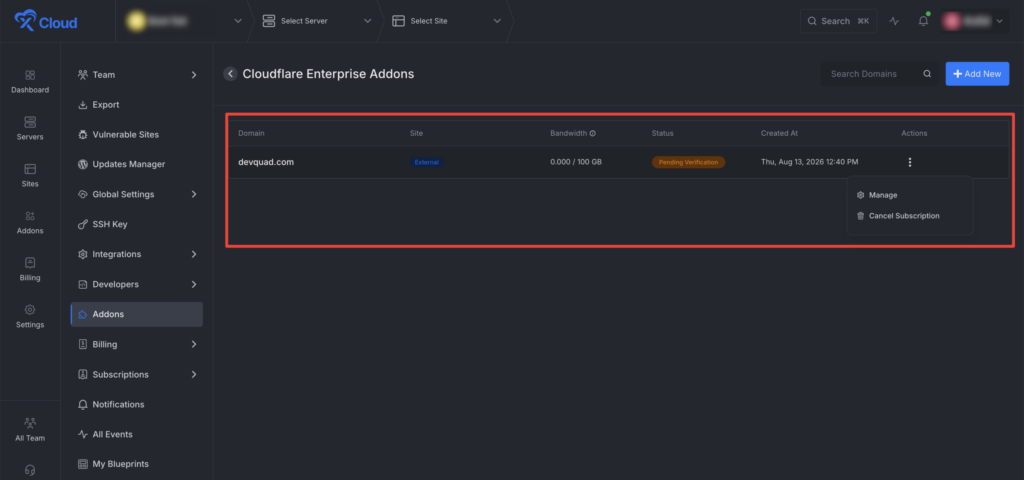Open the Servers icon in left rail
1024x480 pixels.
pyautogui.click(x=30, y=122)
